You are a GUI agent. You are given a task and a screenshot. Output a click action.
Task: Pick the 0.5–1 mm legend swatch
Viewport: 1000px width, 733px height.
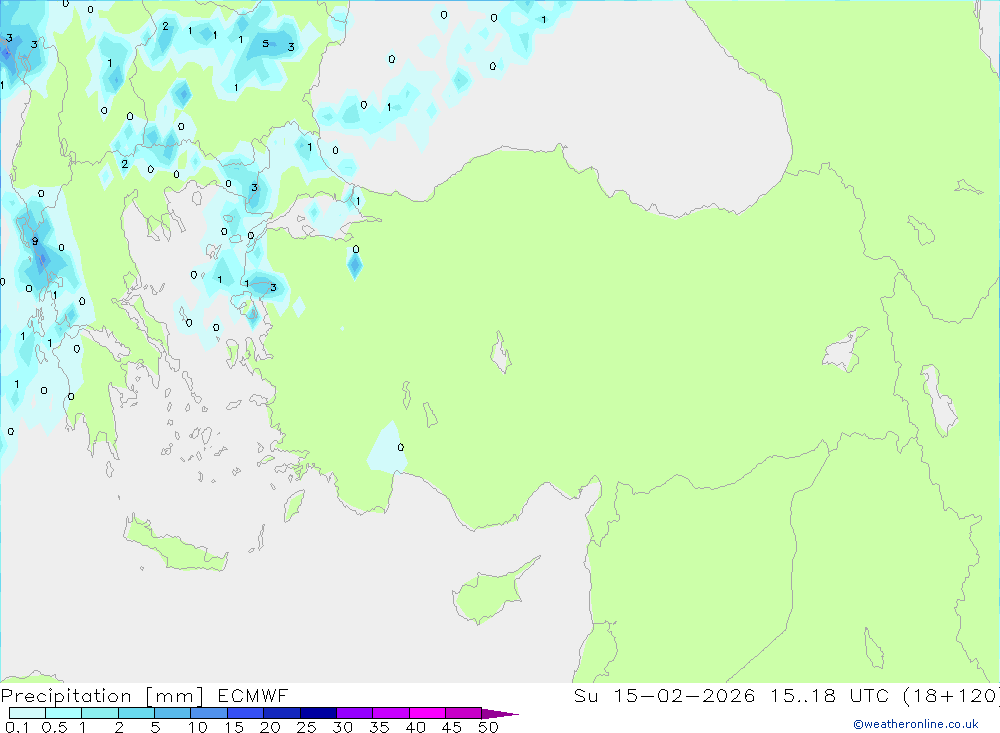point(63,713)
